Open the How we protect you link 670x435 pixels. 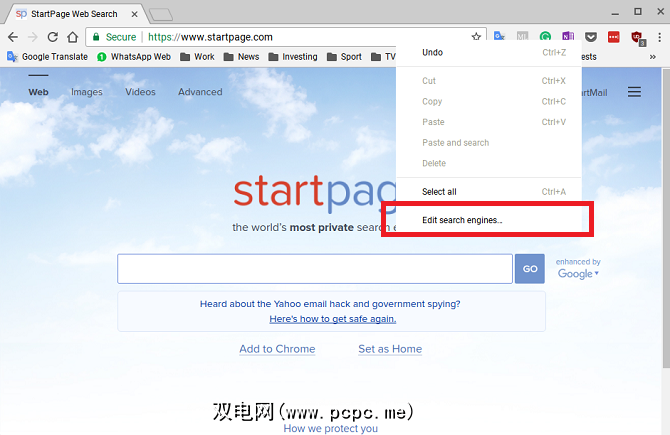[331, 429]
